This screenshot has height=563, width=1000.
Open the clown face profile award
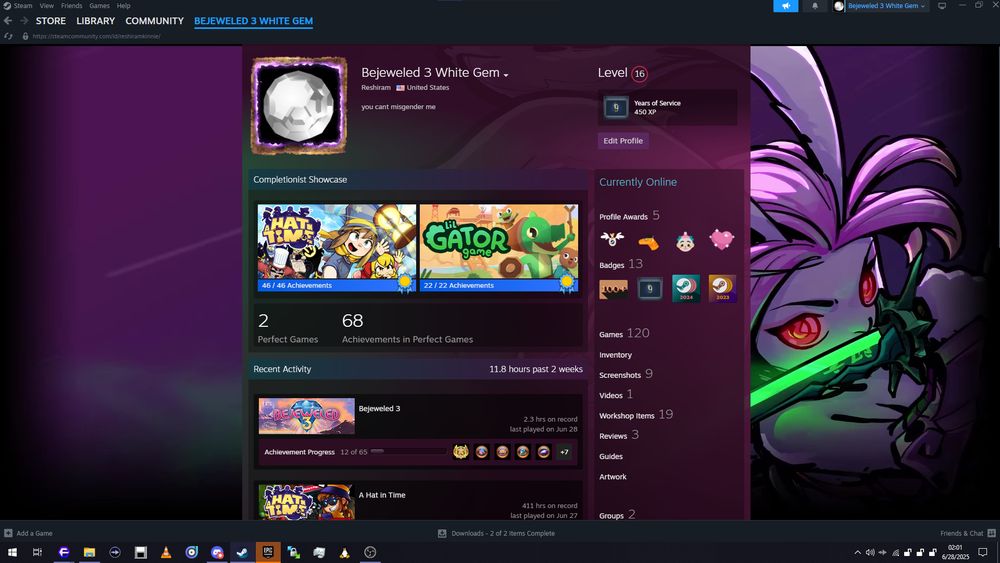(685, 241)
